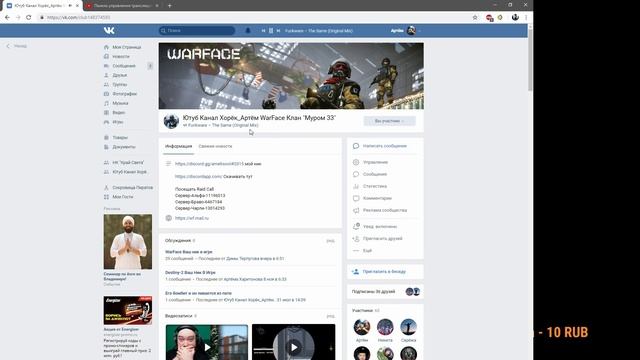The height and width of the screenshot is (360, 640).
Task: Open member Артём avatar
Action: click(362, 327)
